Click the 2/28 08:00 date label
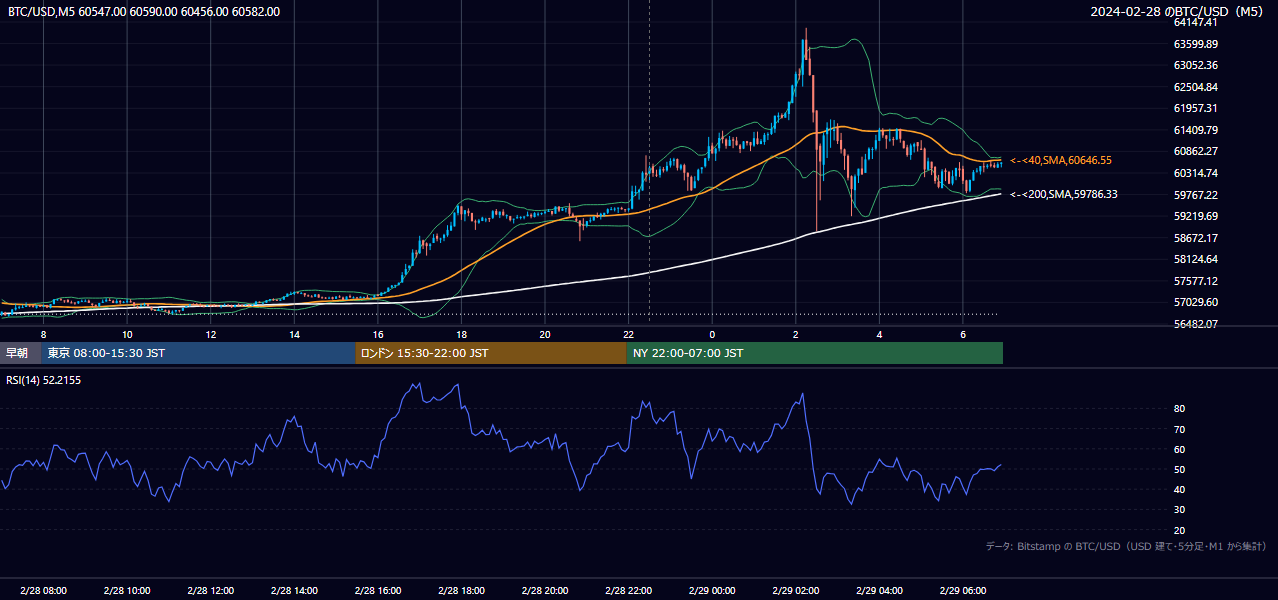 [x=43, y=591]
